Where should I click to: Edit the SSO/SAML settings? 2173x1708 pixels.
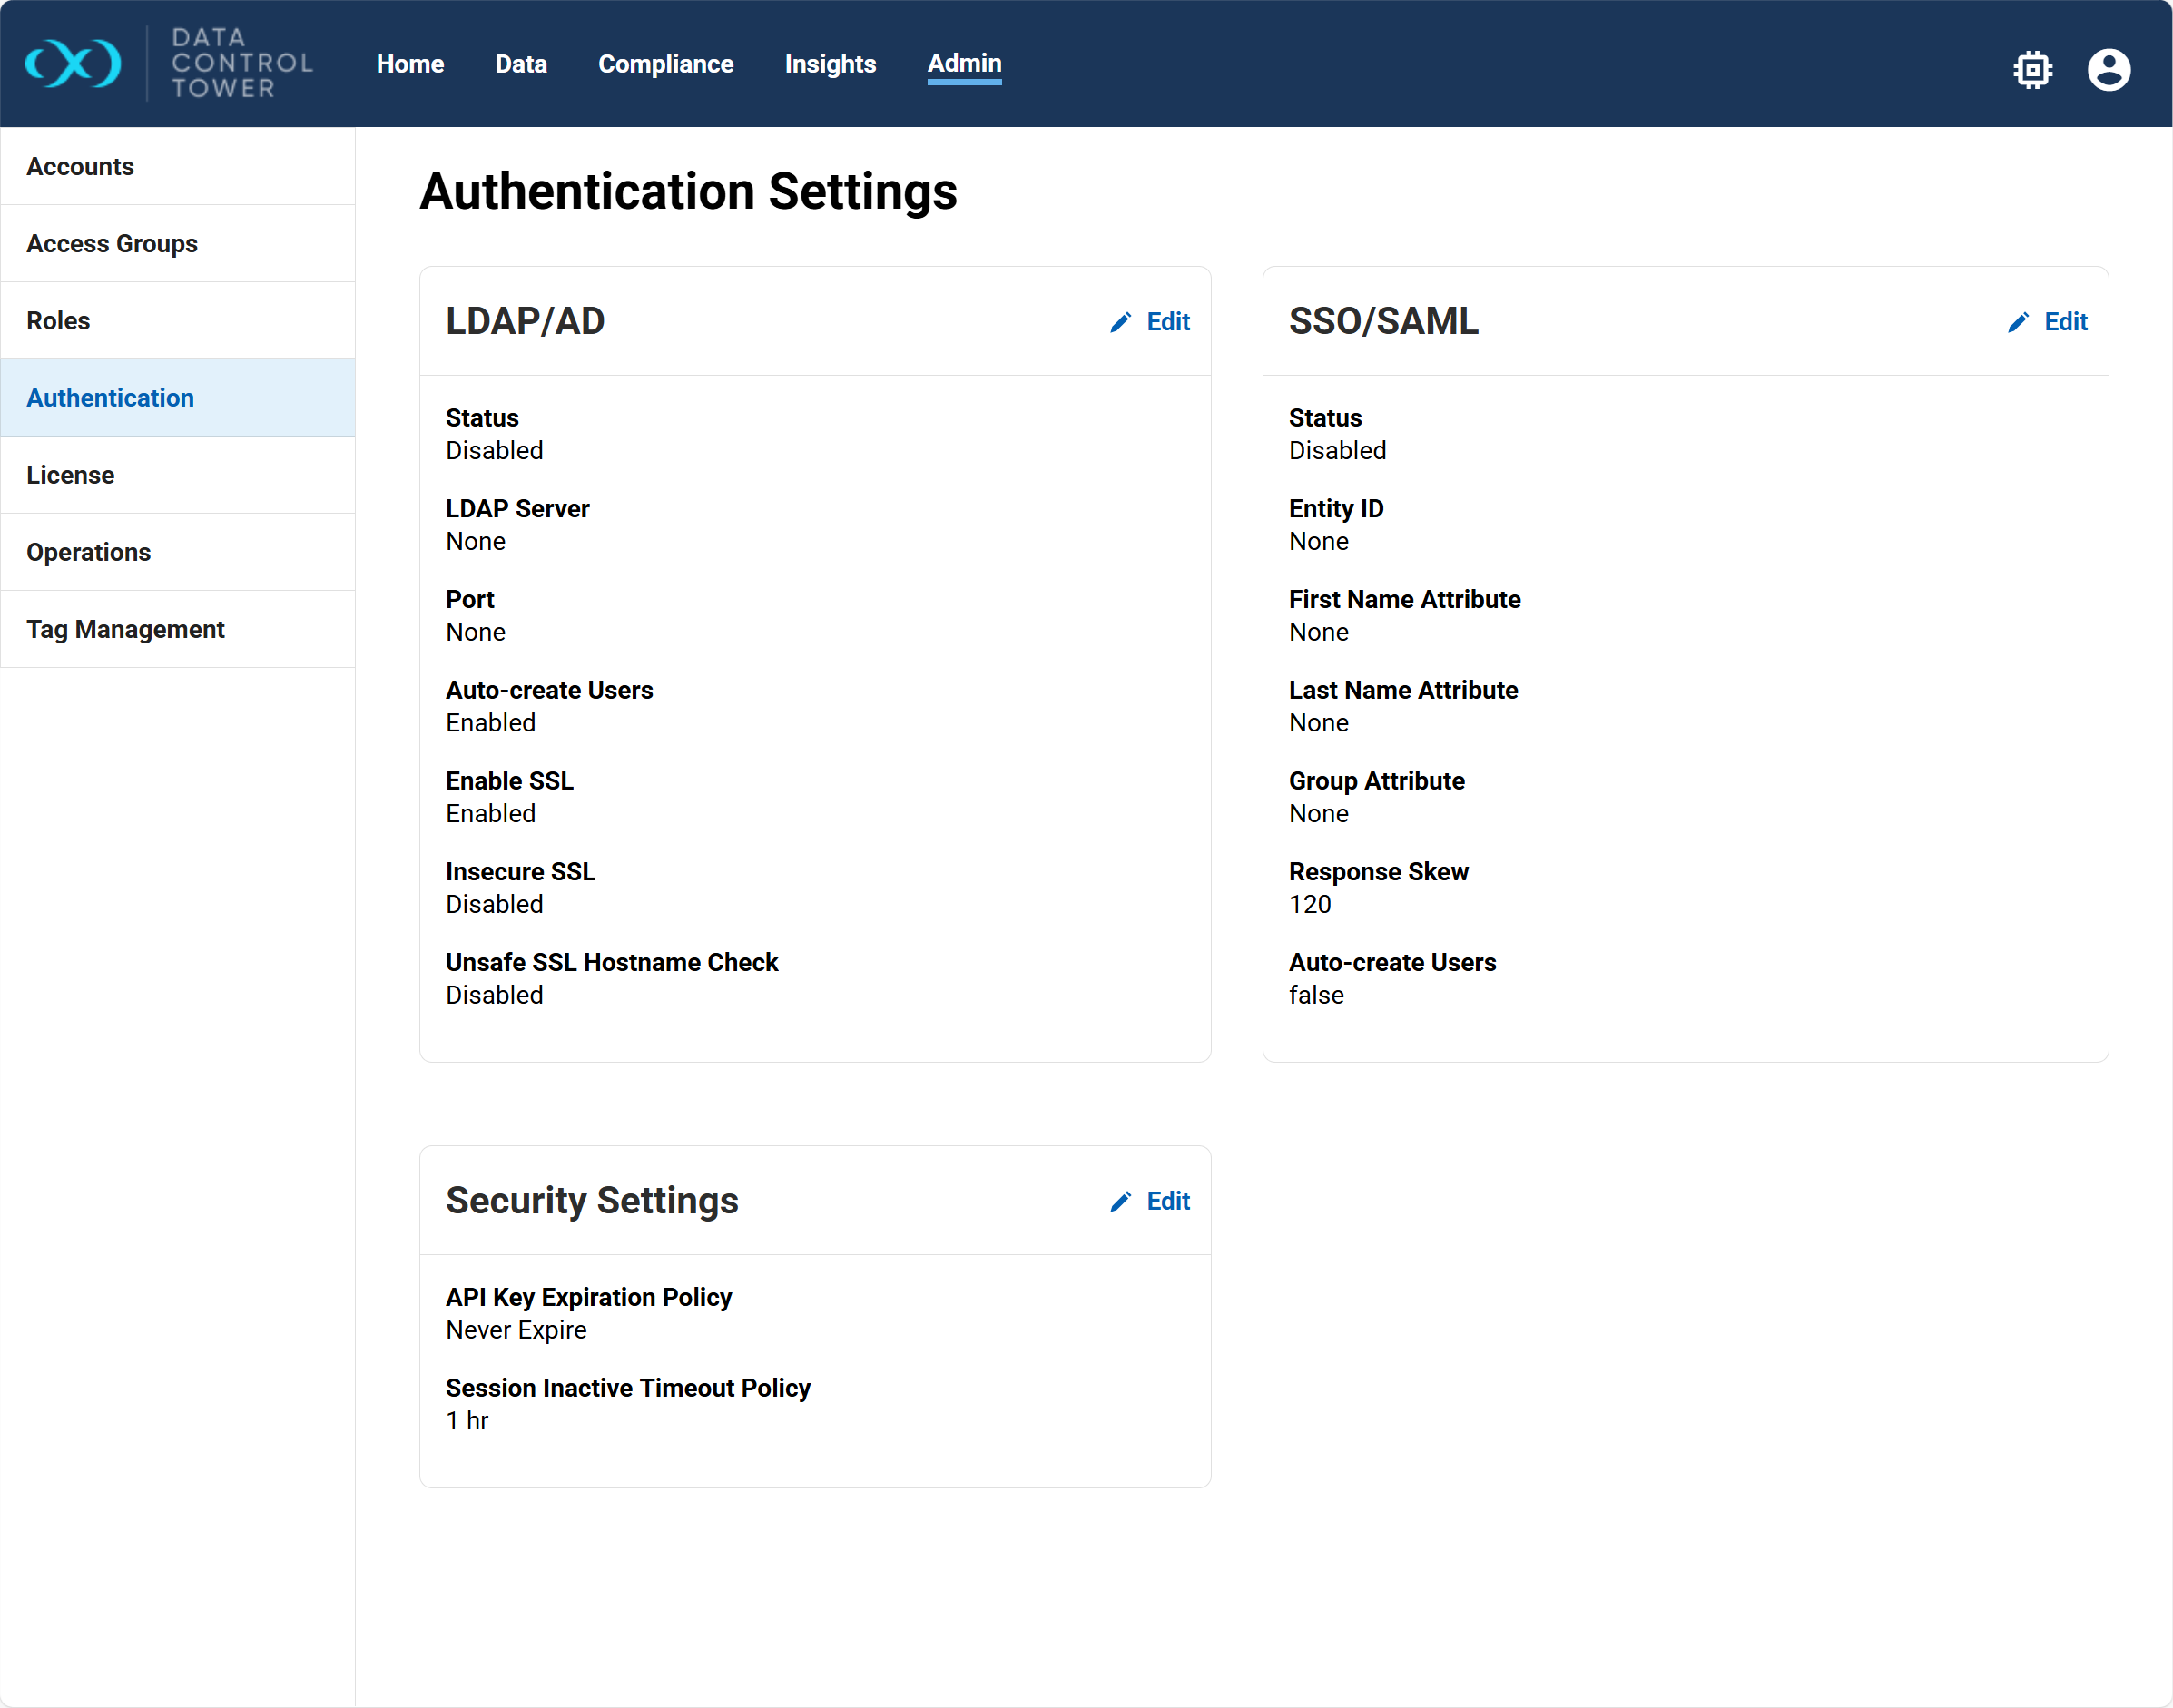2065,322
